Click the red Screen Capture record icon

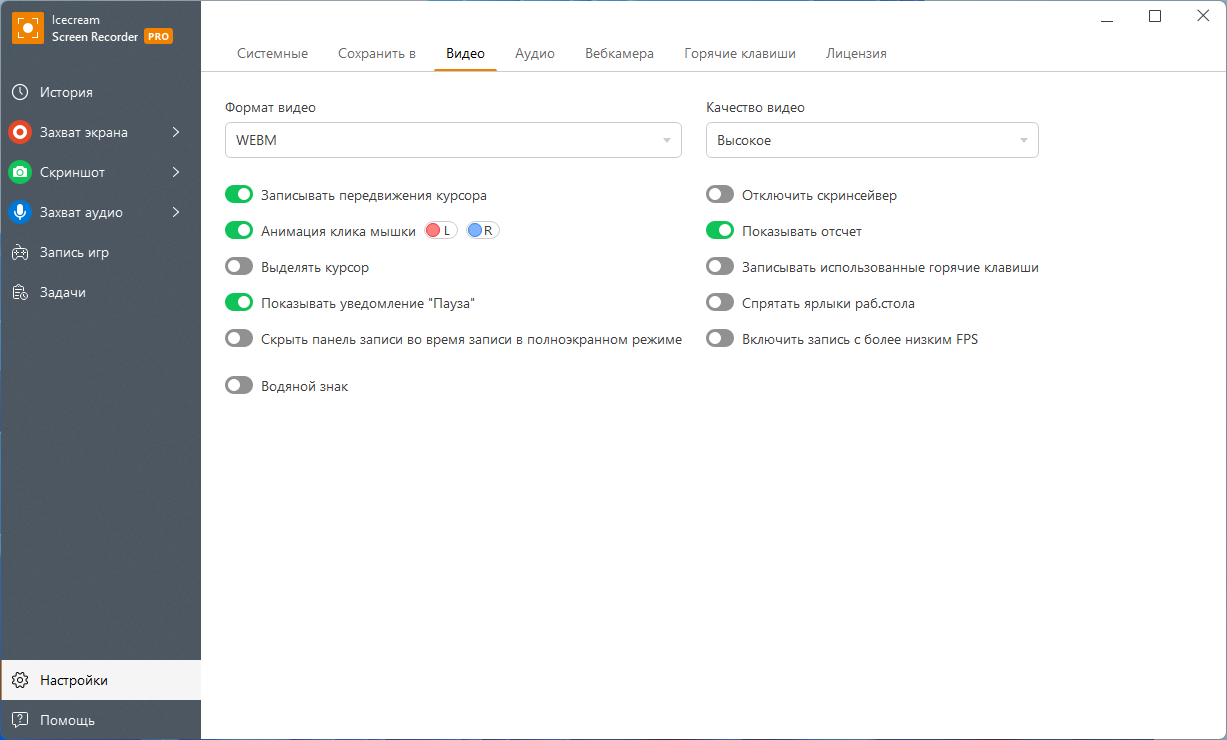20,132
